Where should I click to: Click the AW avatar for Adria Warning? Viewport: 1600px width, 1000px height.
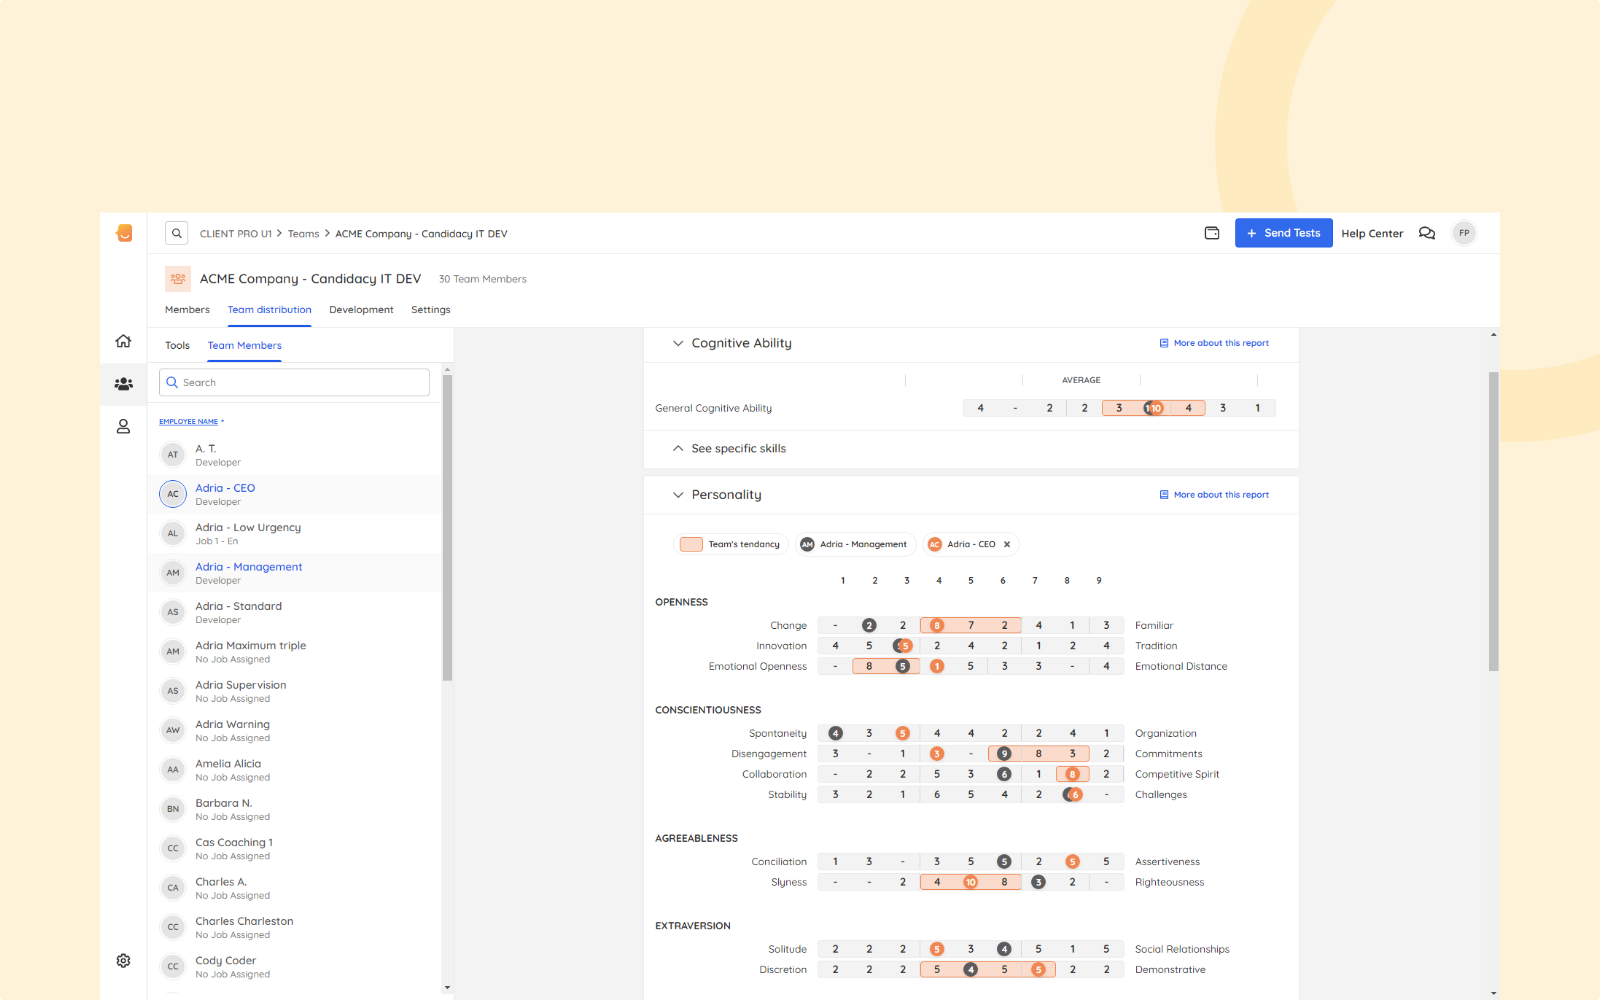pos(173,730)
